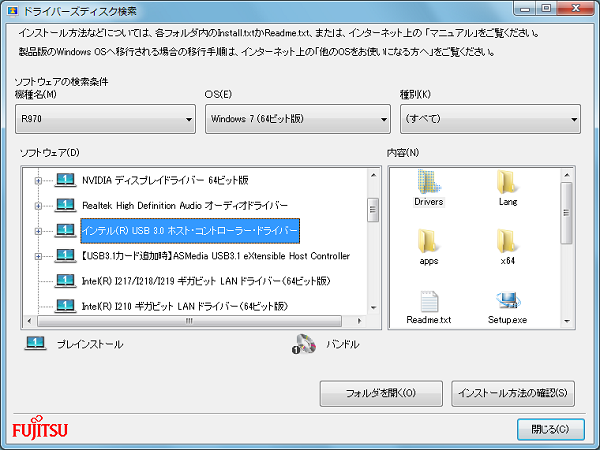The image size is (600, 450).
Task: Click the Readme.txt file icon
Action: (x=428, y=302)
